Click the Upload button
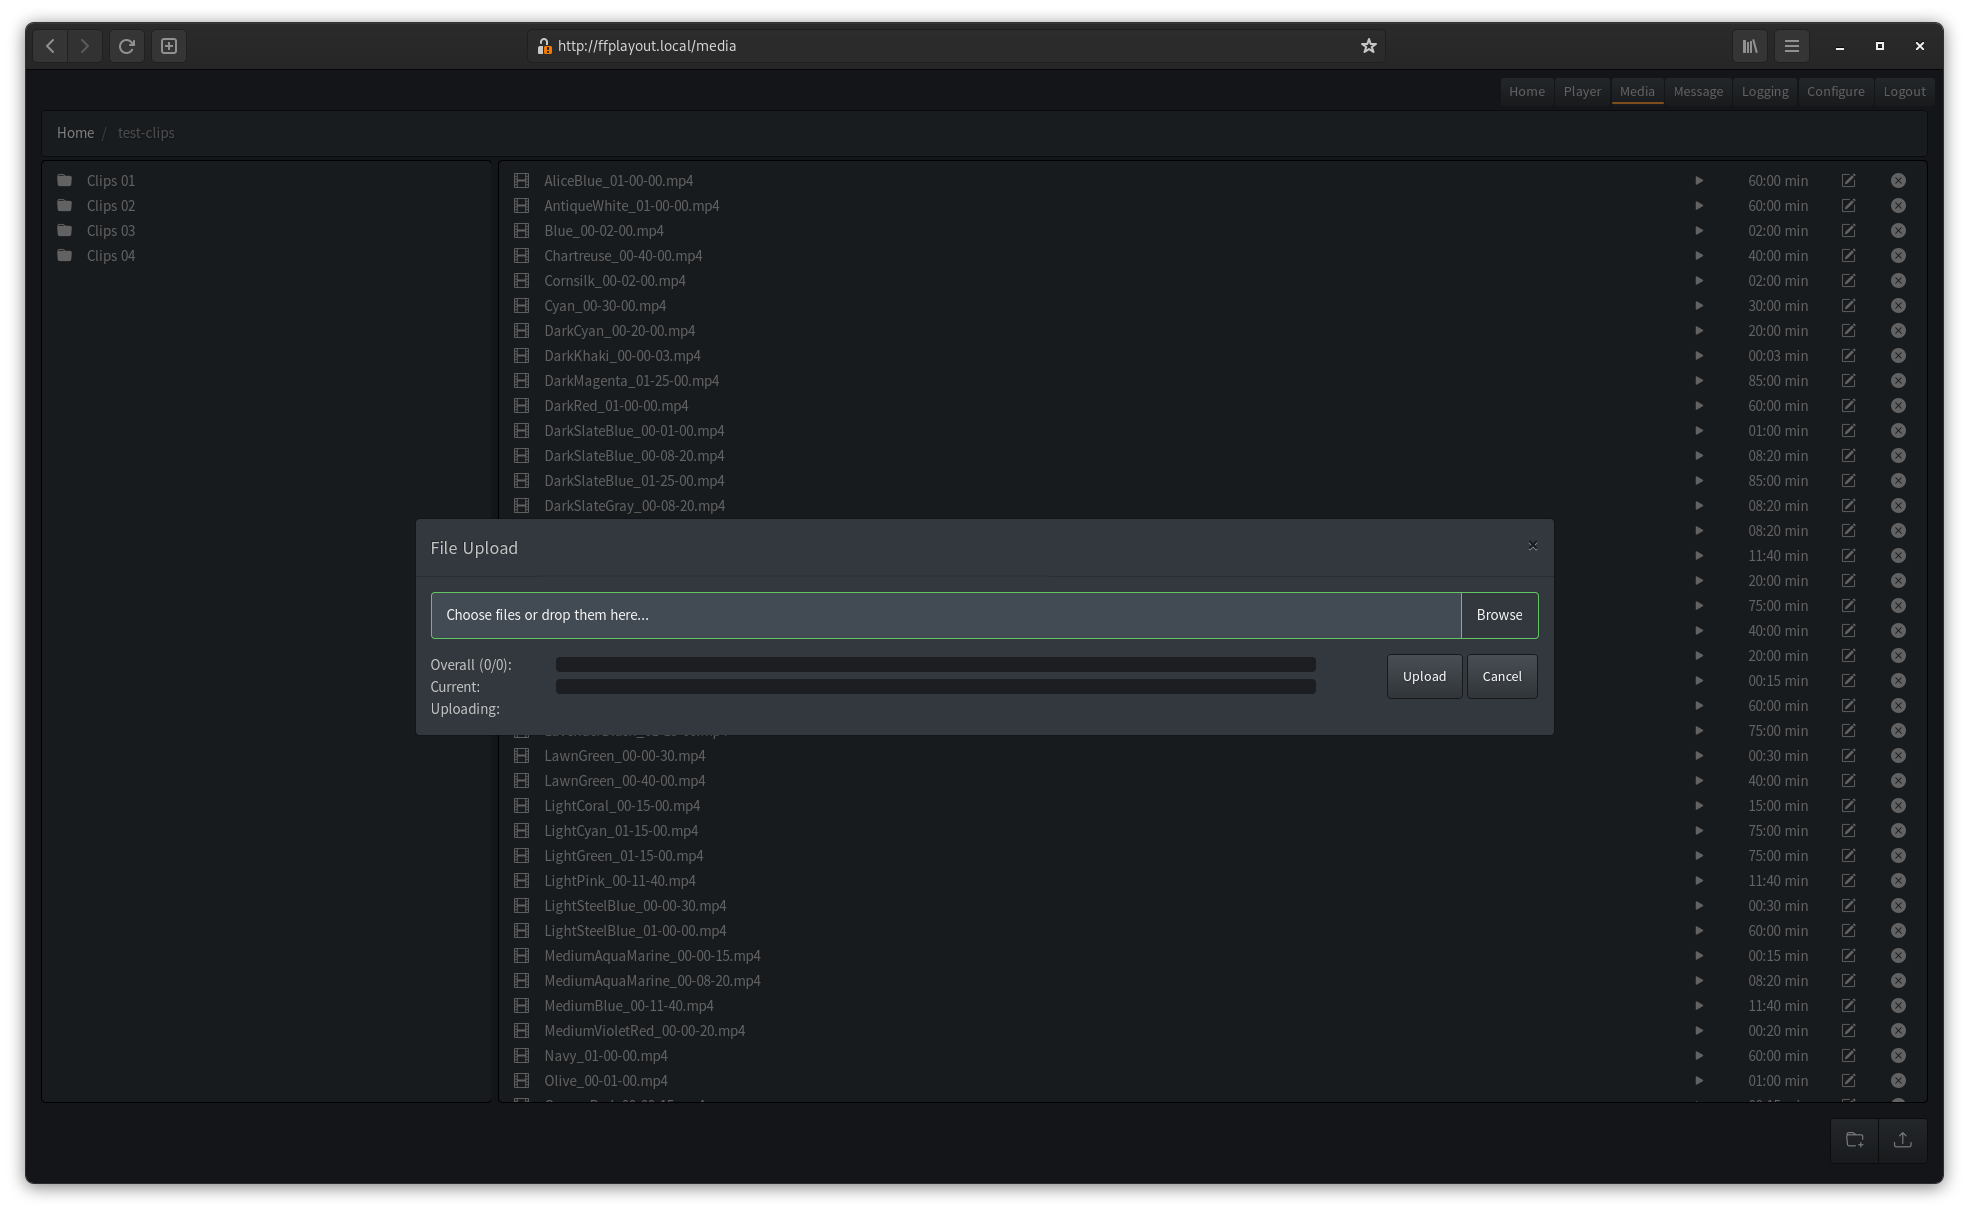This screenshot has width=1969, height=1212. tap(1424, 677)
